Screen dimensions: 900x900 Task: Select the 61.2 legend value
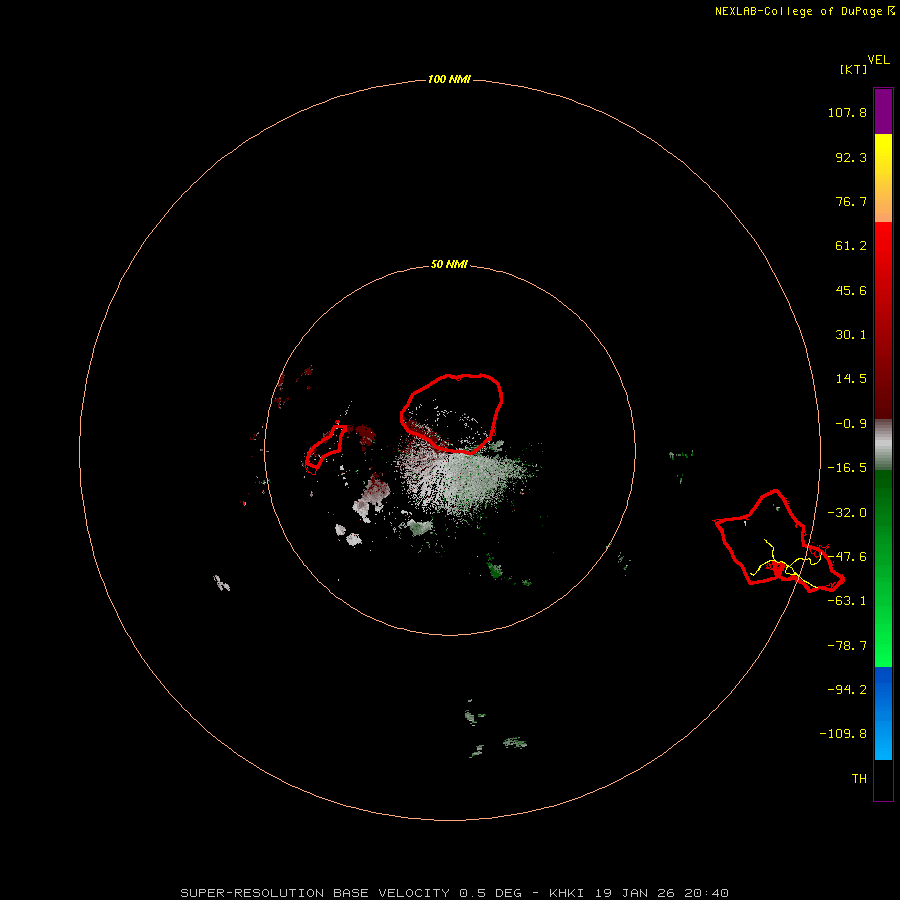click(x=851, y=246)
